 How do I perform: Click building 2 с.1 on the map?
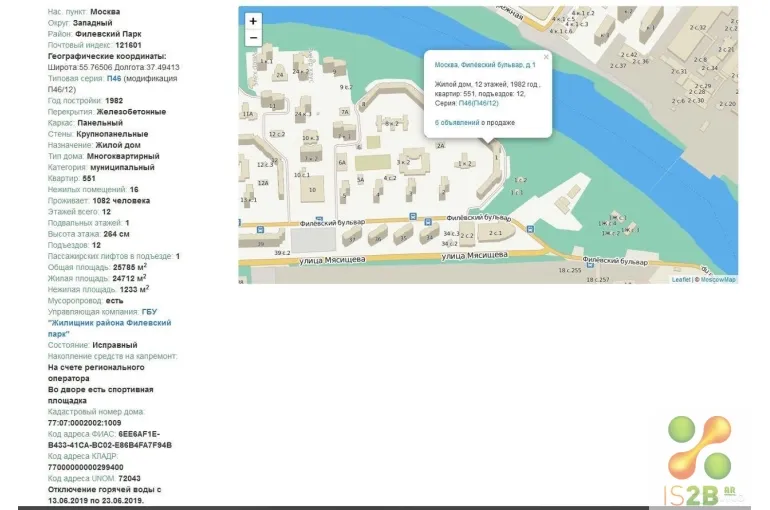tap(495, 233)
